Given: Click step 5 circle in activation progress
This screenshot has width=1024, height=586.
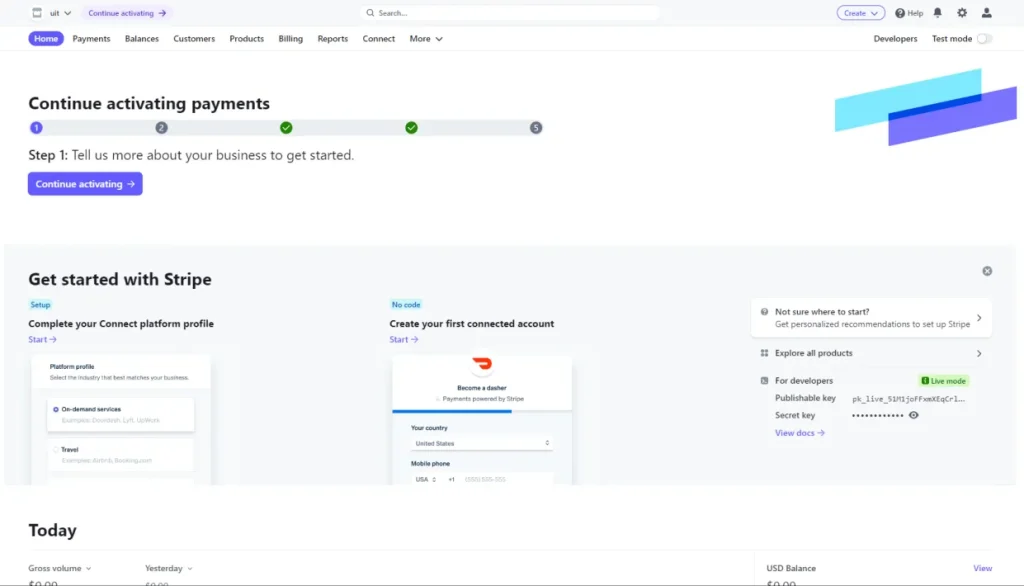Looking at the screenshot, I should pyautogui.click(x=536, y=128).
